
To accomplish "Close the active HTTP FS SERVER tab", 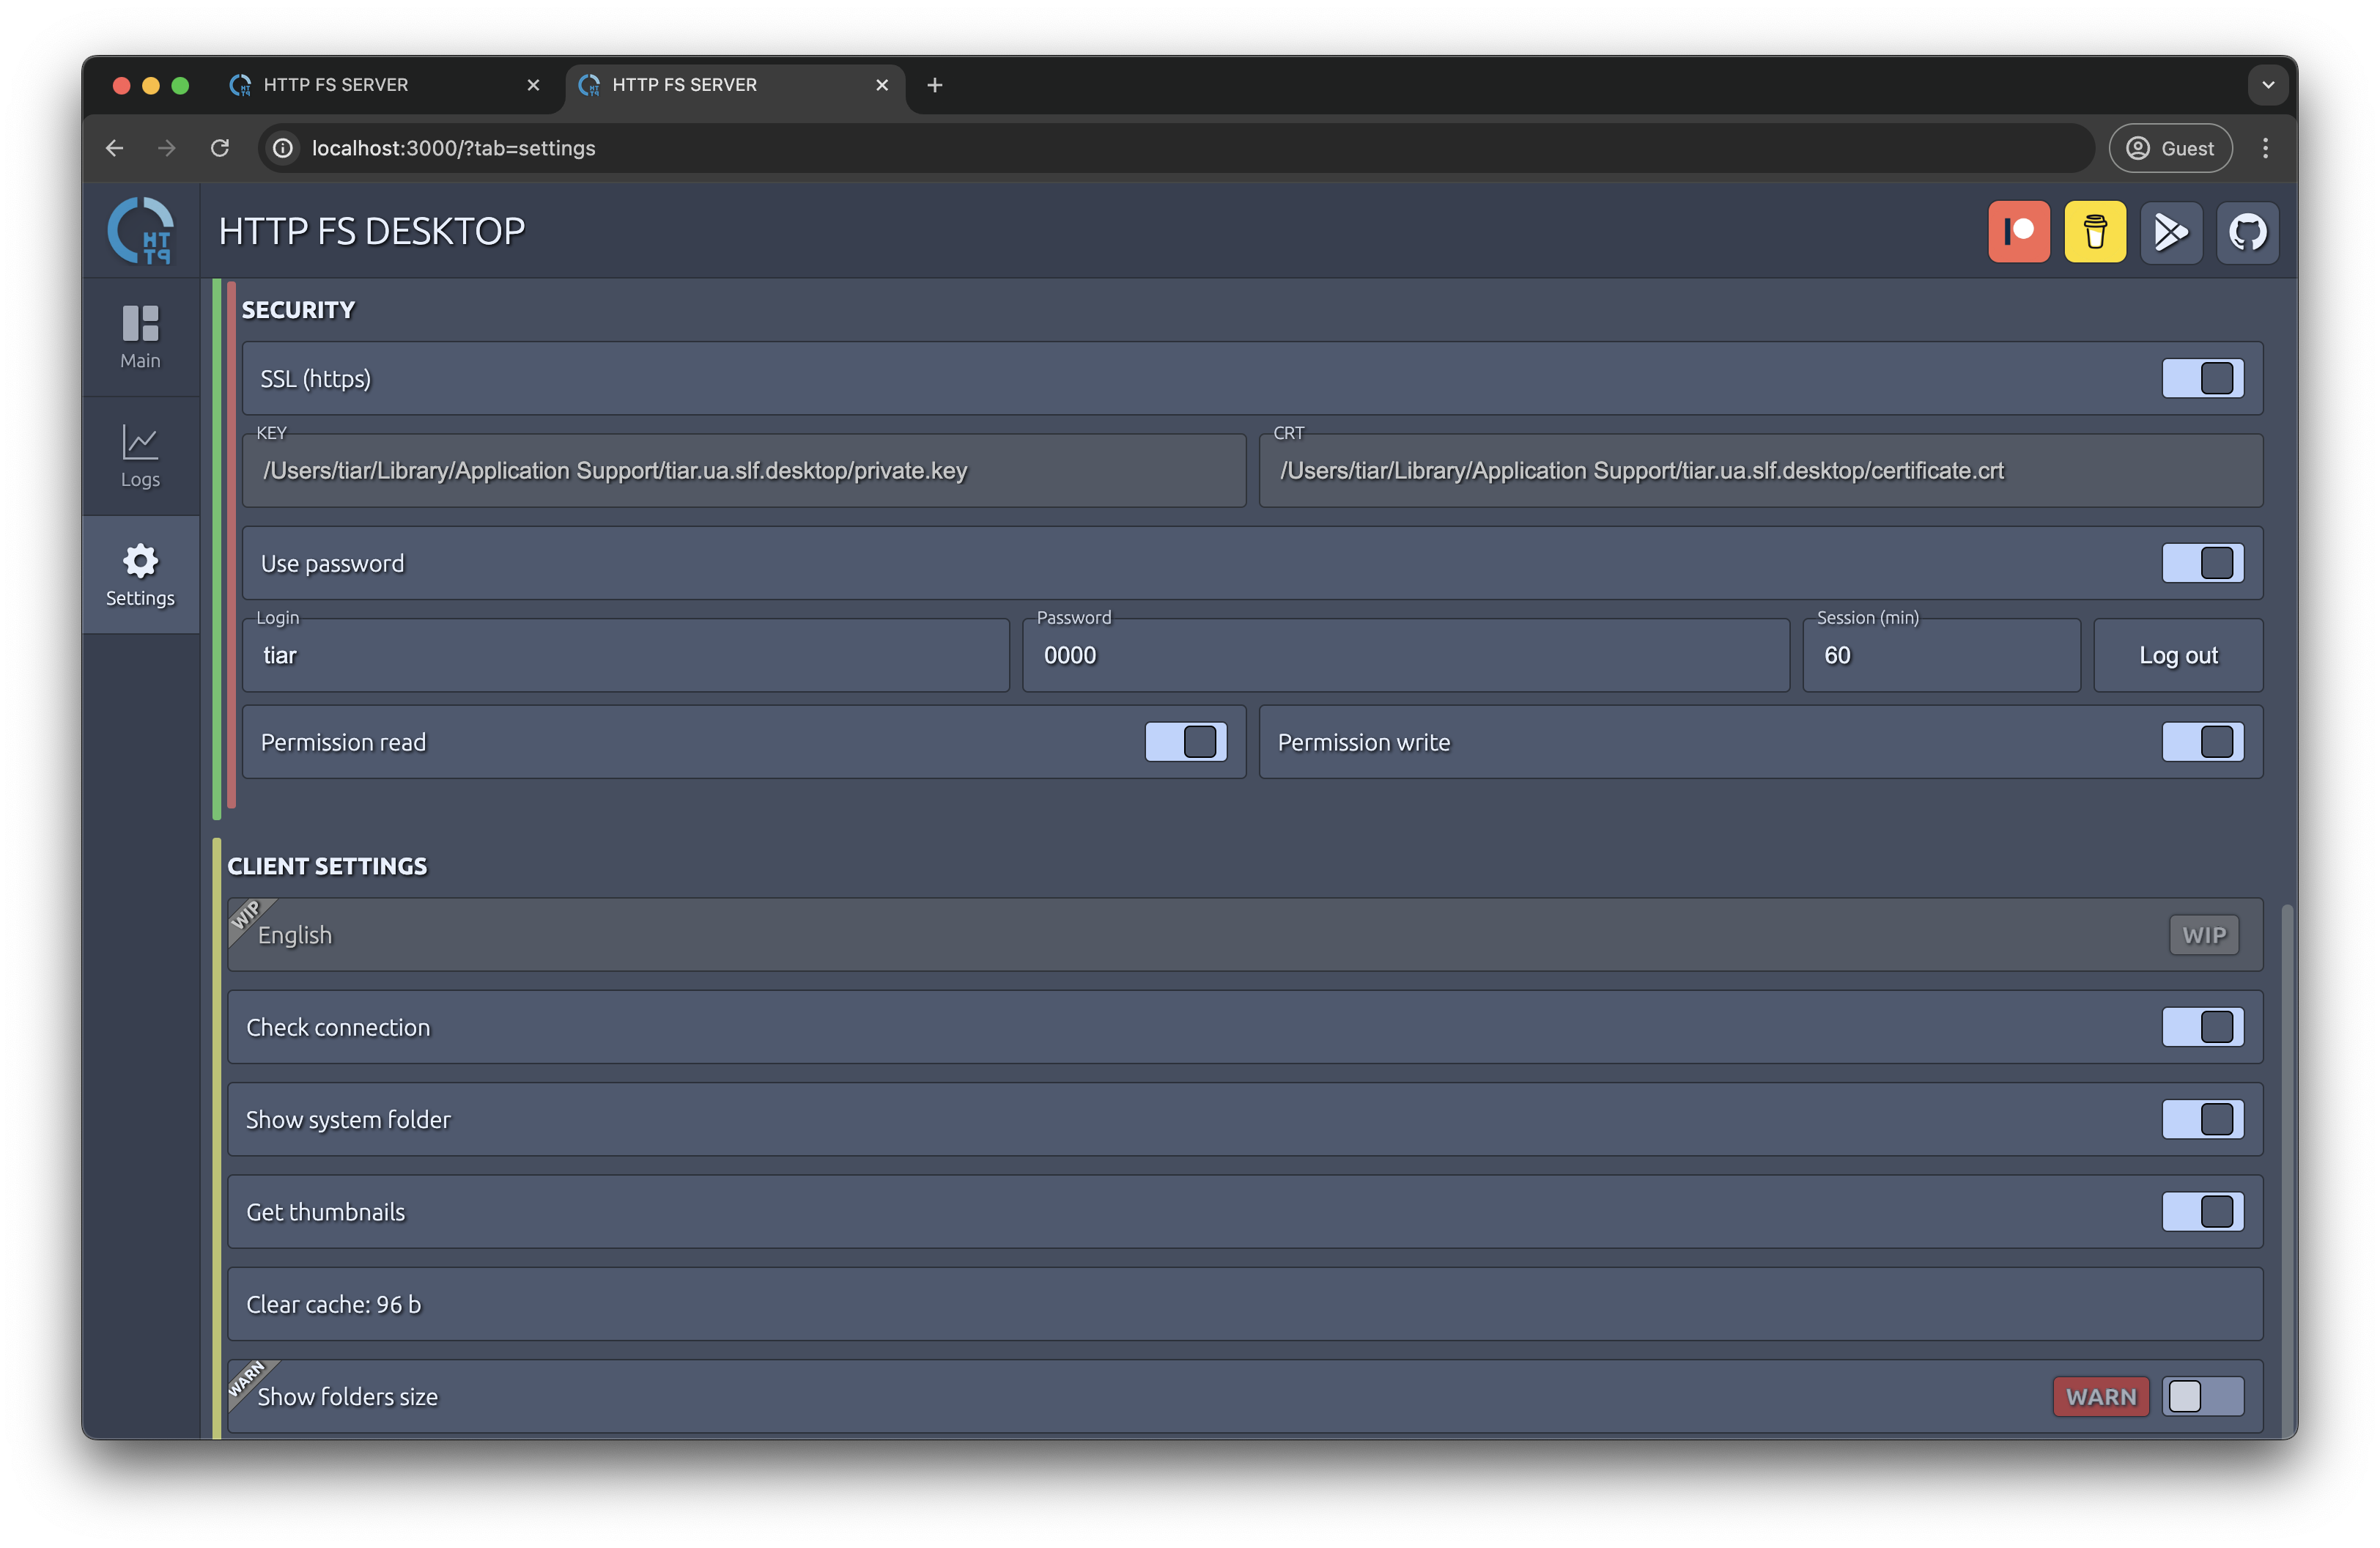I will click(882, 85).
